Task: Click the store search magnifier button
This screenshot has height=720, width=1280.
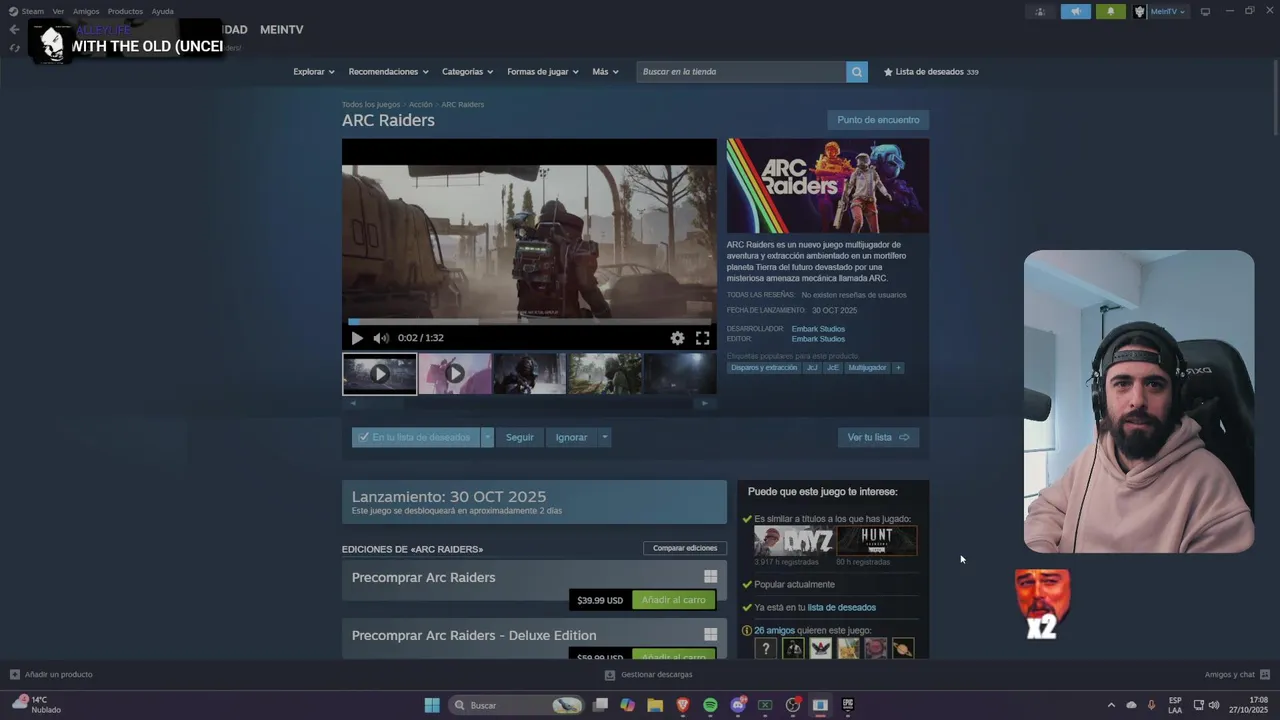Action: [856, 72]
